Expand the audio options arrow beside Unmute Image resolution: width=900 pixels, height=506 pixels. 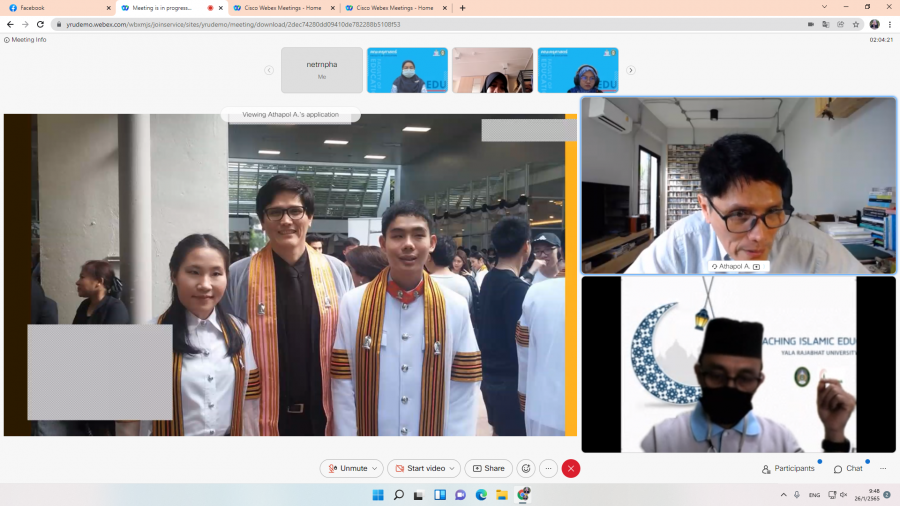[375, 468]
